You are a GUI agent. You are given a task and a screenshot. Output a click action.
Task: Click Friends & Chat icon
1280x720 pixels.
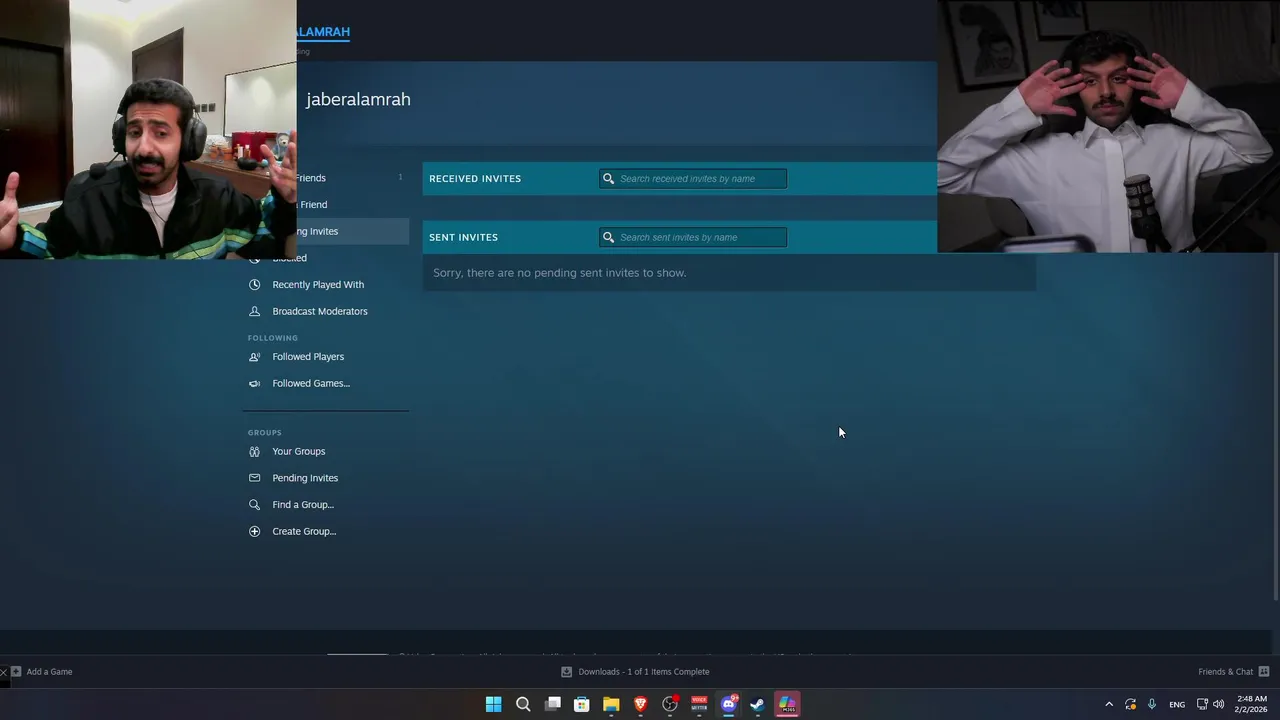pyautogui.click(x=1264, y=672)
